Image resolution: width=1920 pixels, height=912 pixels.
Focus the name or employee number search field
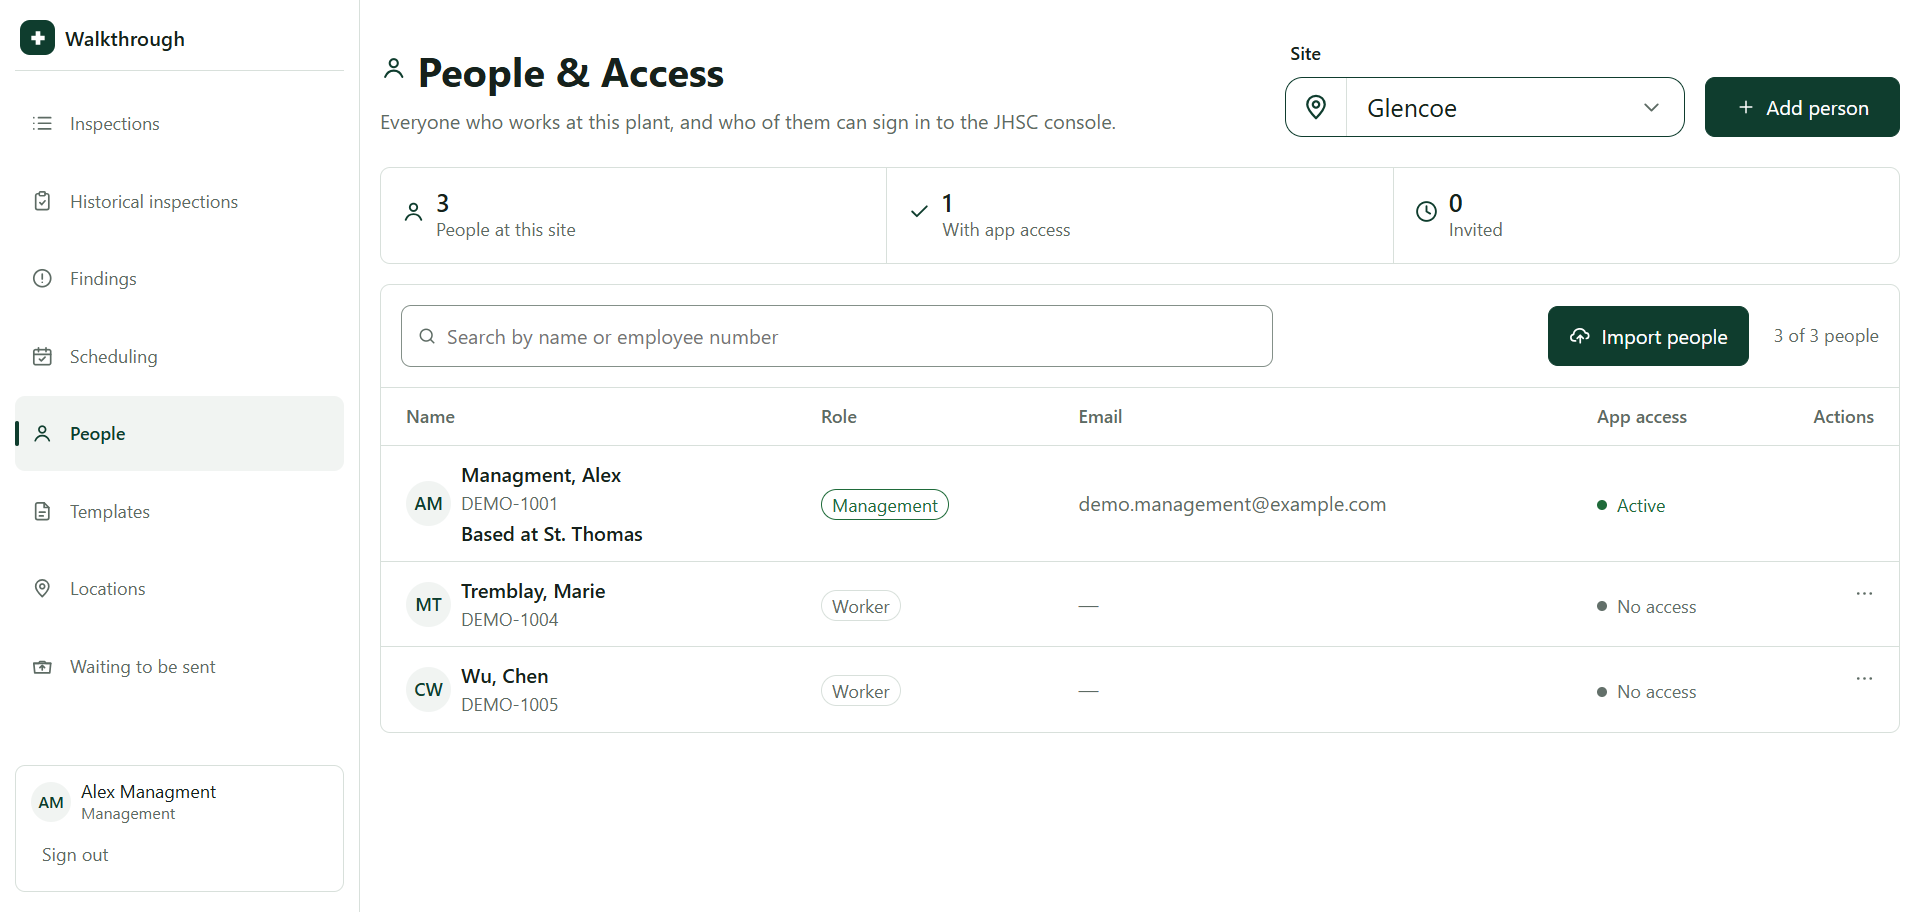(837, 336)
